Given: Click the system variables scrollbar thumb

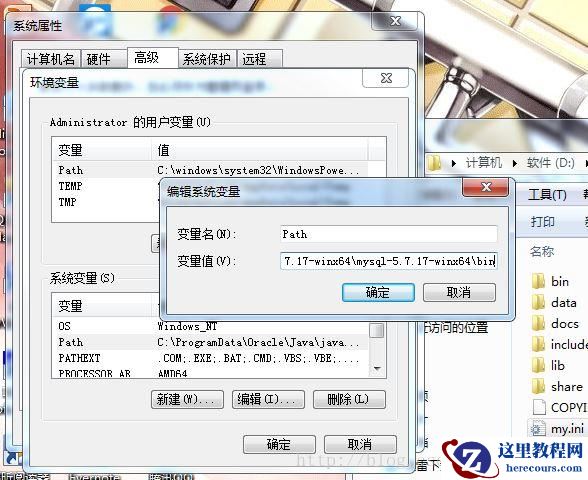Looking at the screenshot, I should (x=377, y=331).
